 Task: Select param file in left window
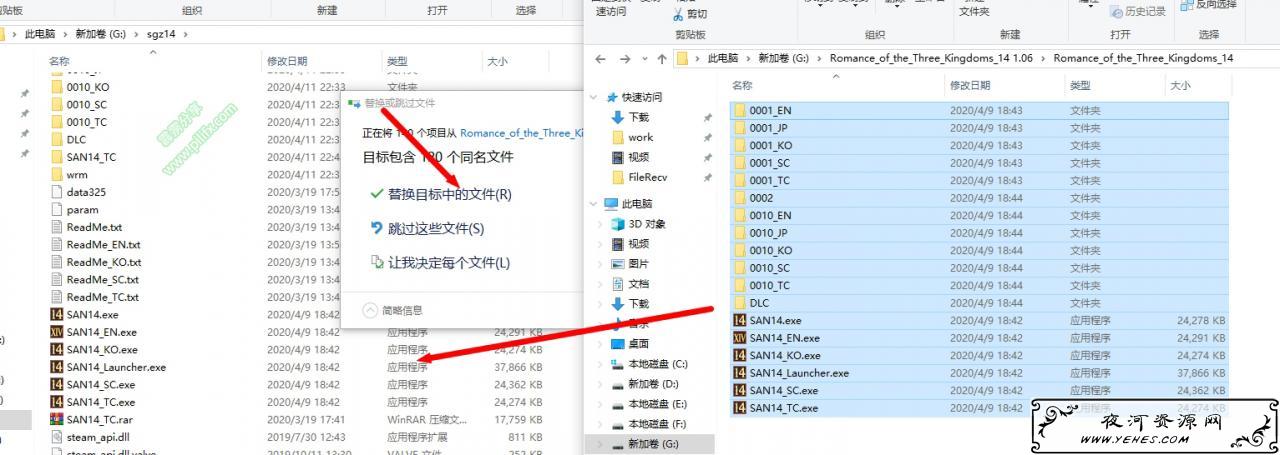82,209
